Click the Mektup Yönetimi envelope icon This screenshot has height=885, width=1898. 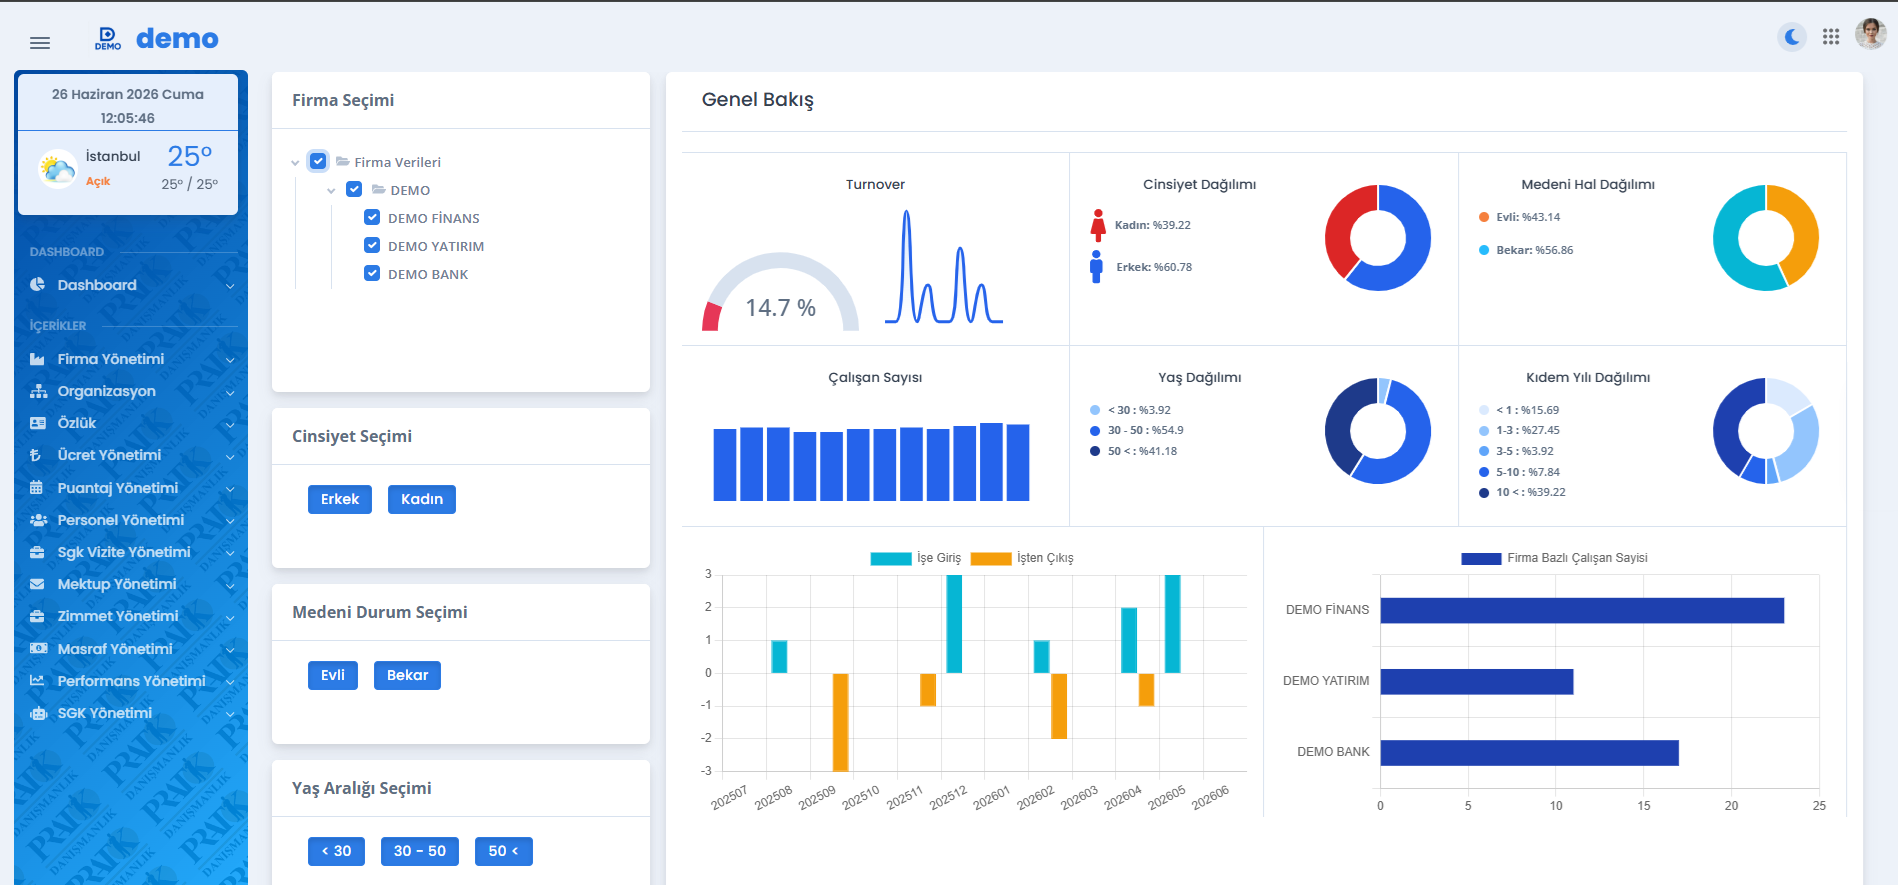38,584
